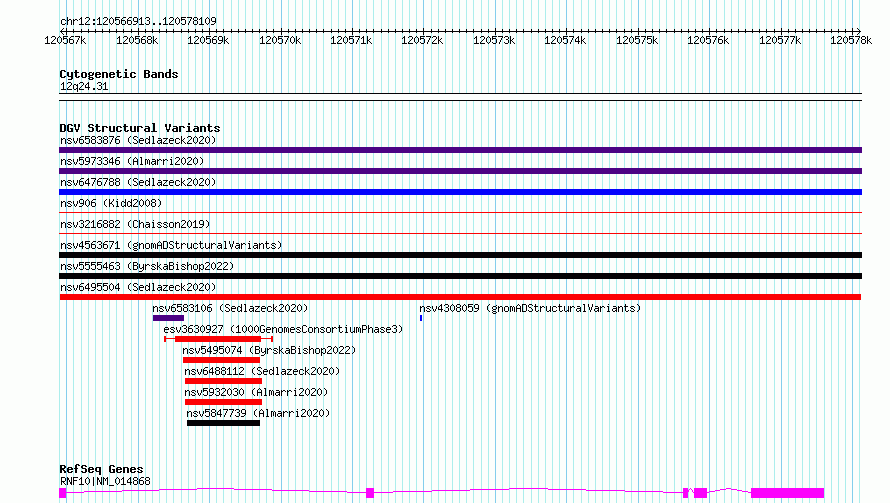The width and height of the screenshot is (890, 503).
Task: Click nsv5555463 (ByrskaBishop2022) label
Action: pyautogui.click(x=147, y=266)
